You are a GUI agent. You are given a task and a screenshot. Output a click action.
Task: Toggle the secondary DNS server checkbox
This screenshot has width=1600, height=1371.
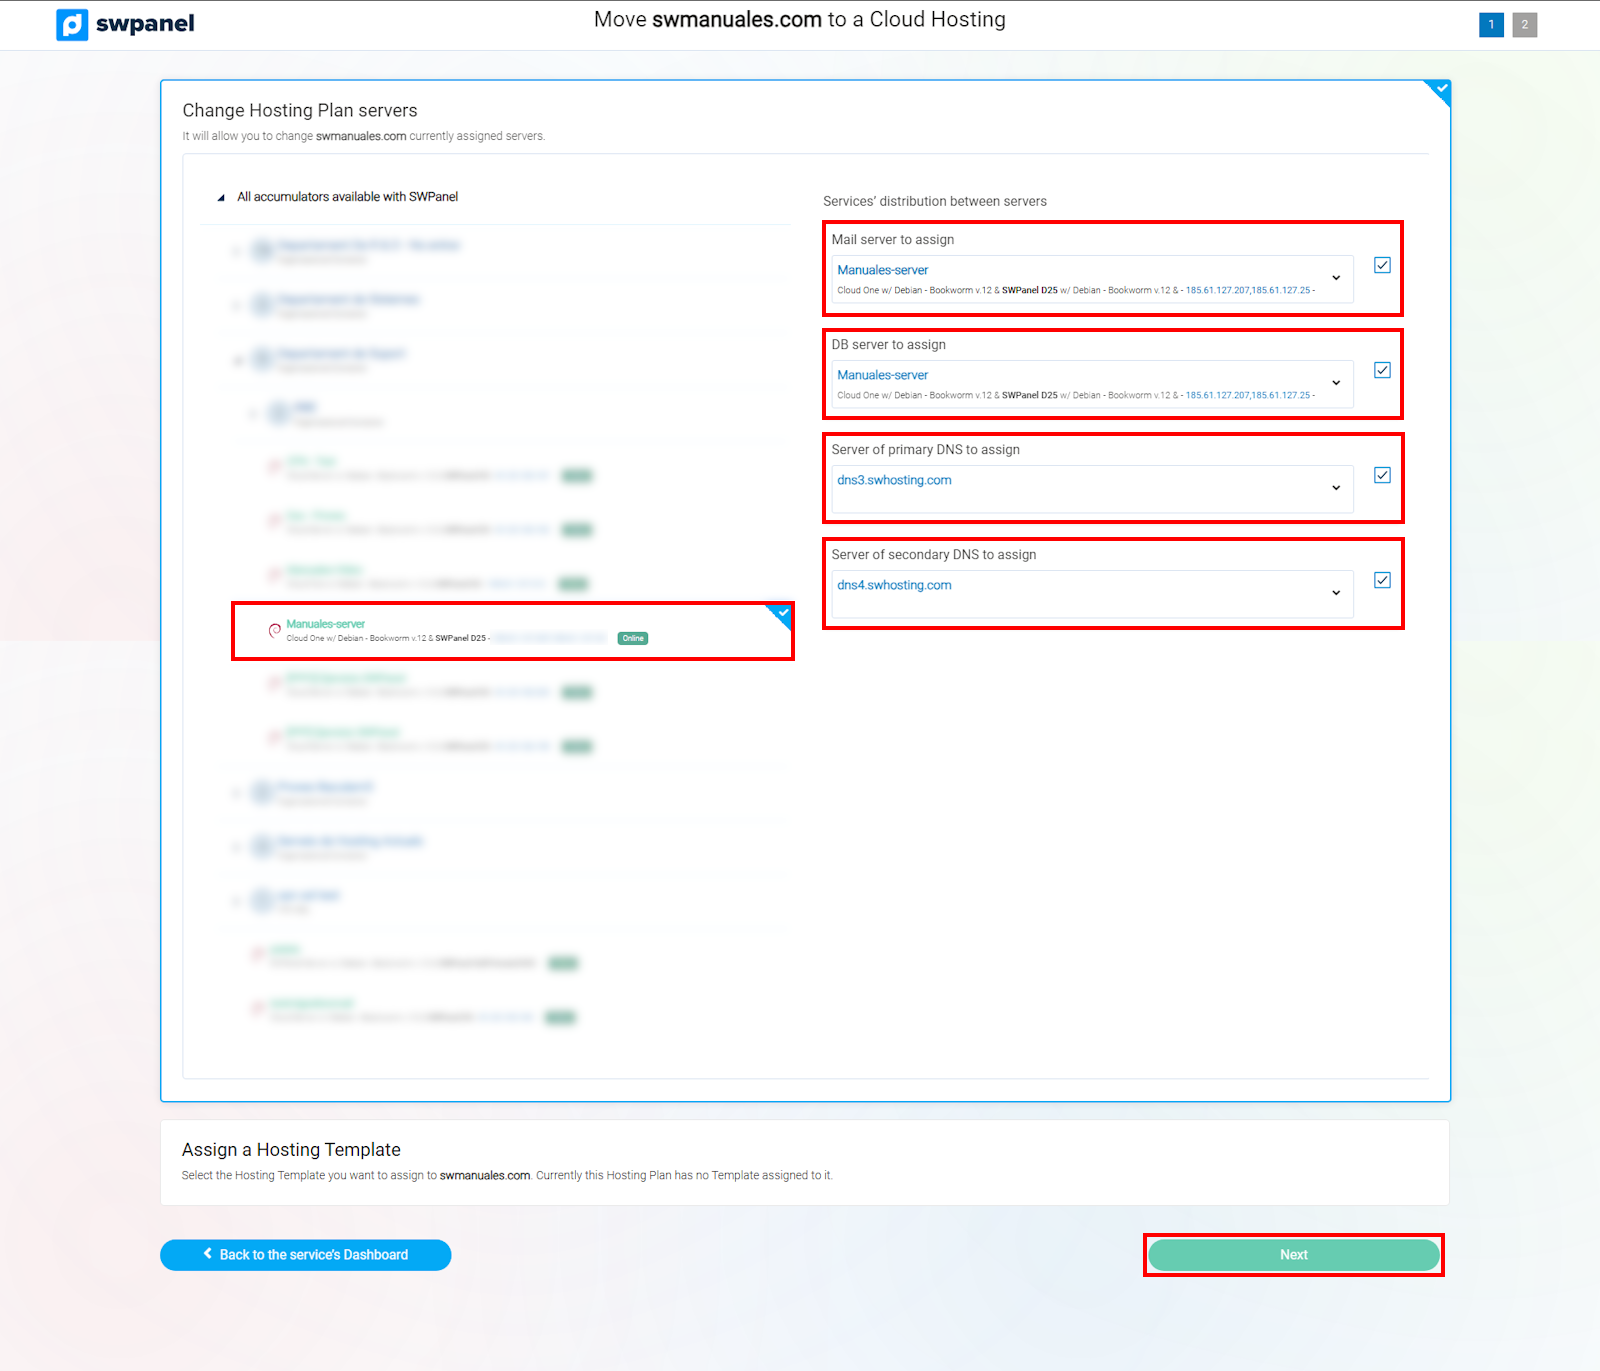(1382, 580)
